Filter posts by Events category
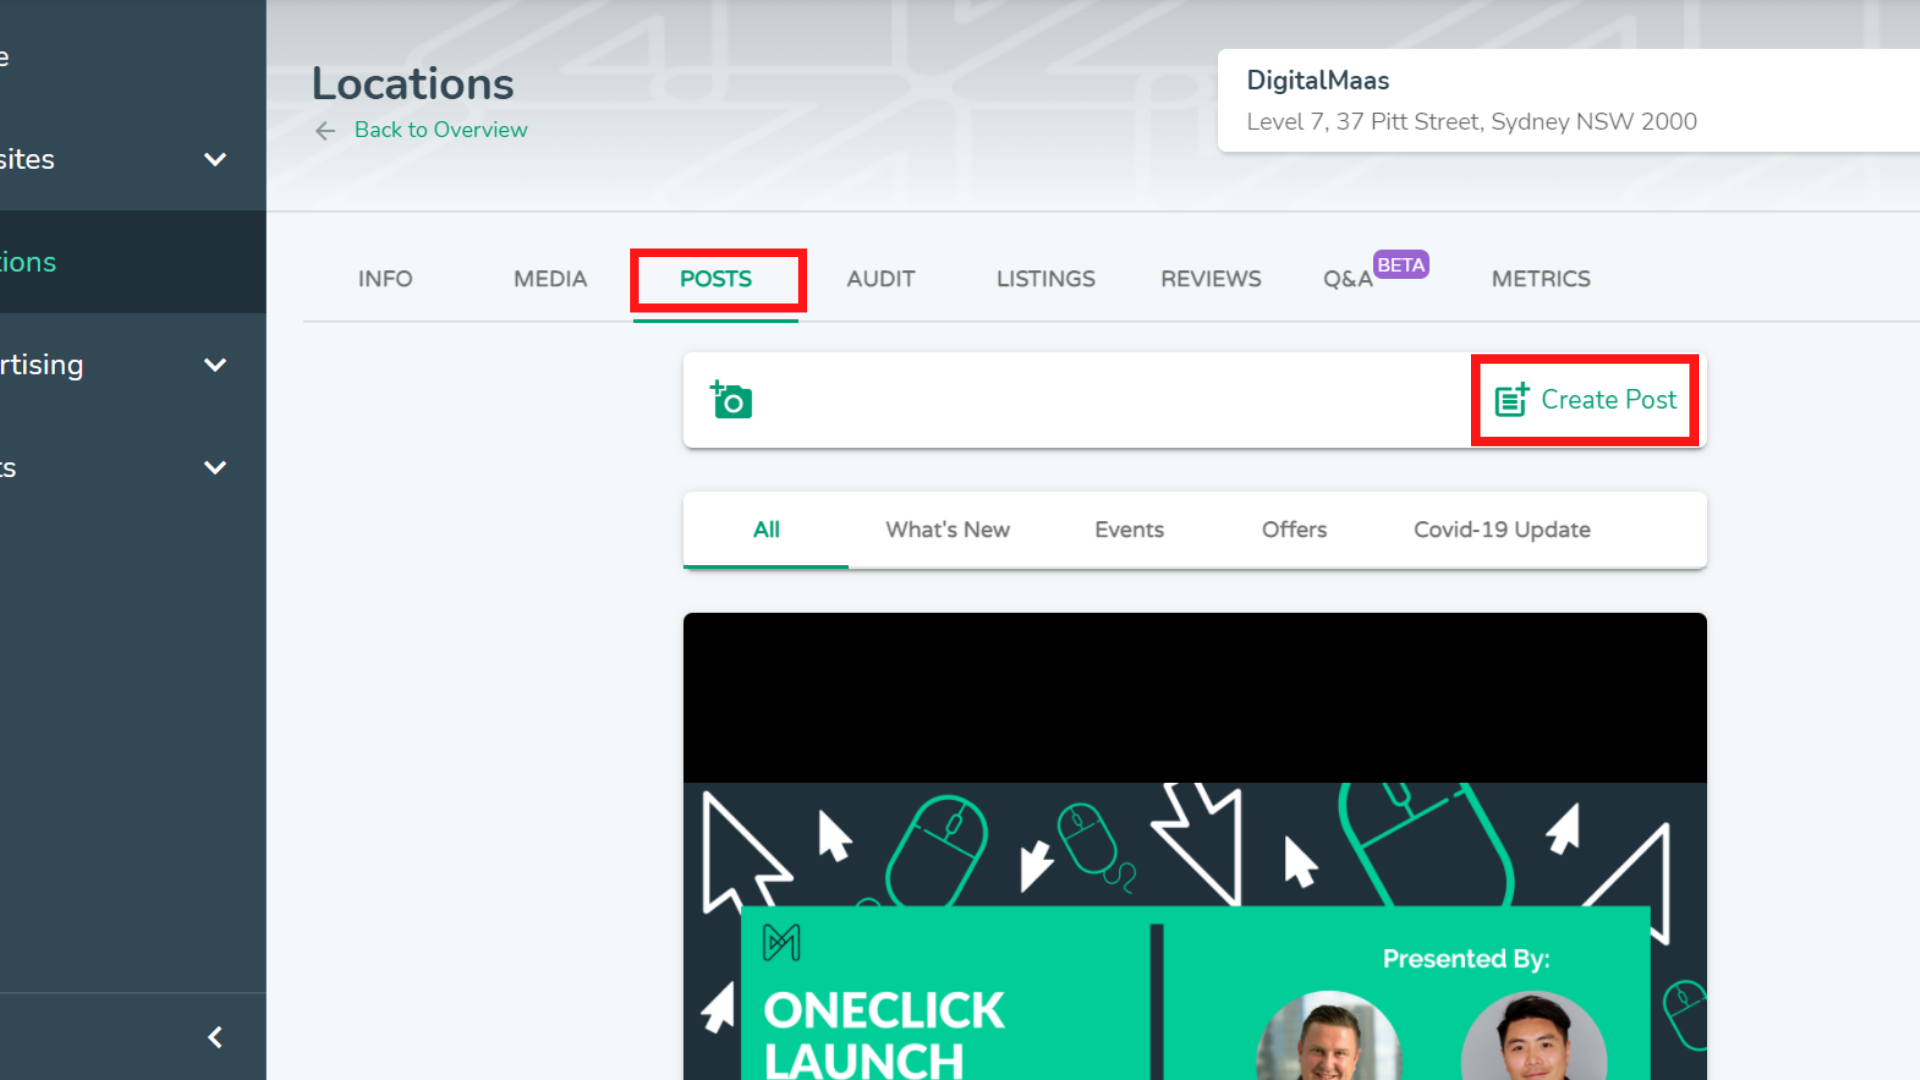Viewport: 1920px width, 1080px height. [1129, 529]
